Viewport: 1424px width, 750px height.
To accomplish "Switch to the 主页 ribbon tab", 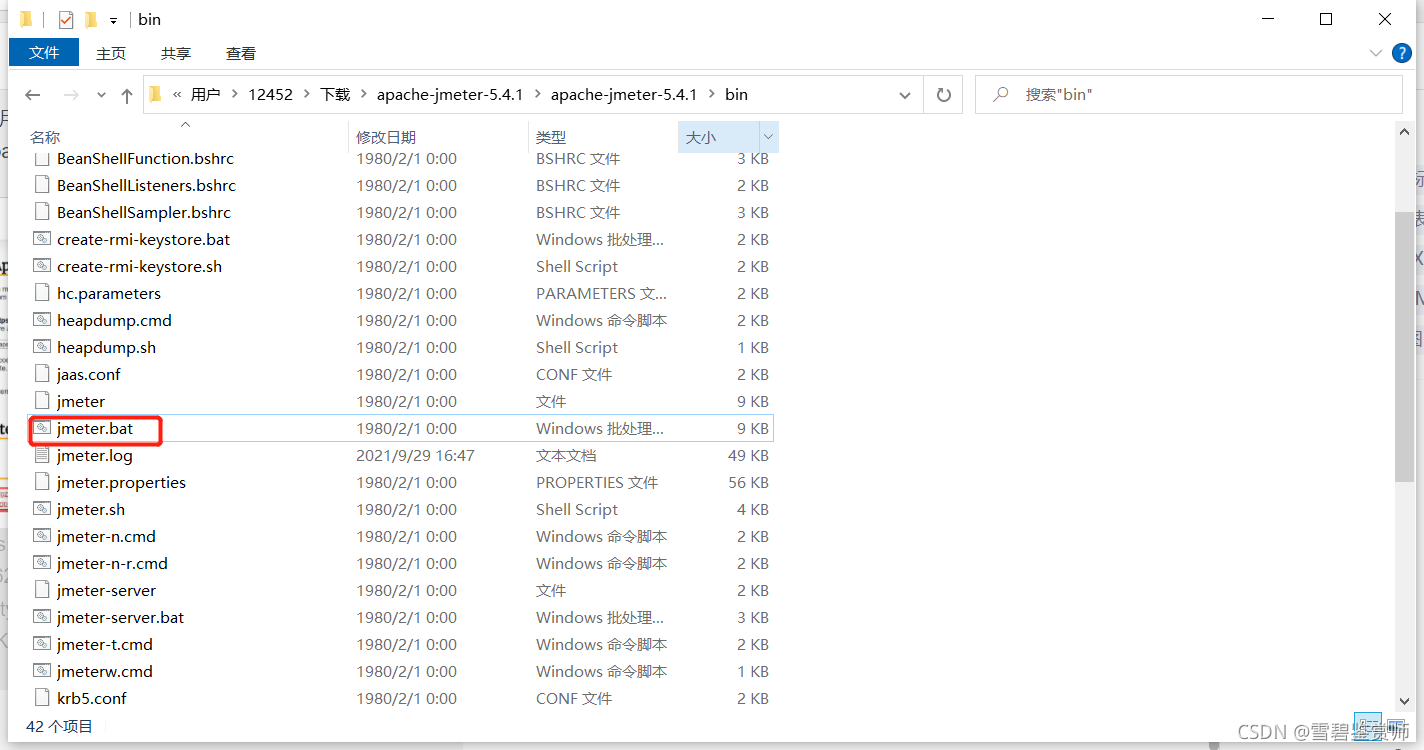I will (111, 53).
